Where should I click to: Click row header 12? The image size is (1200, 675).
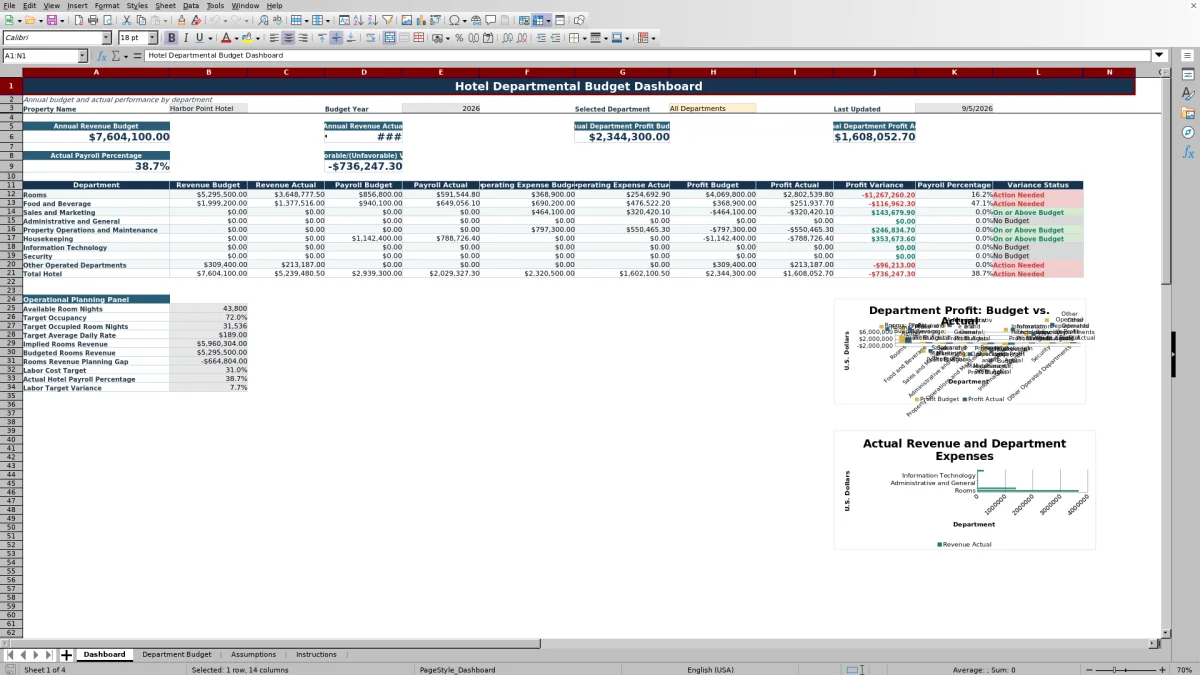coord(10,195)
